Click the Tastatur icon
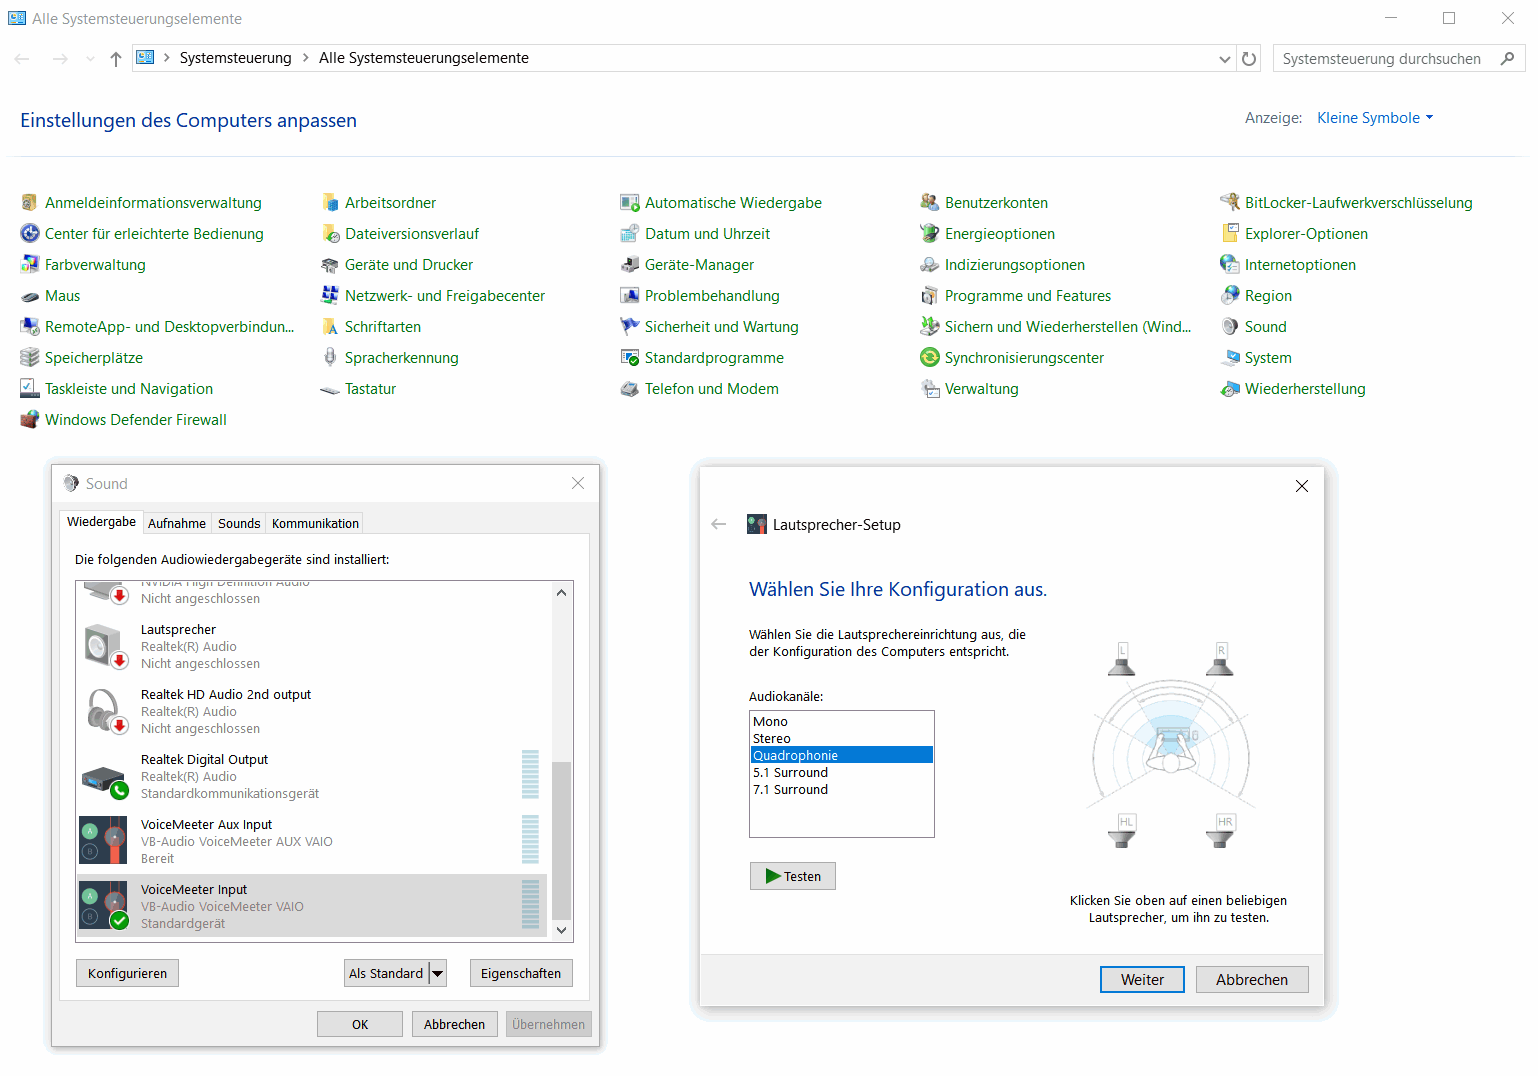Screen dimensions: 1538x1076 [329, 389]
